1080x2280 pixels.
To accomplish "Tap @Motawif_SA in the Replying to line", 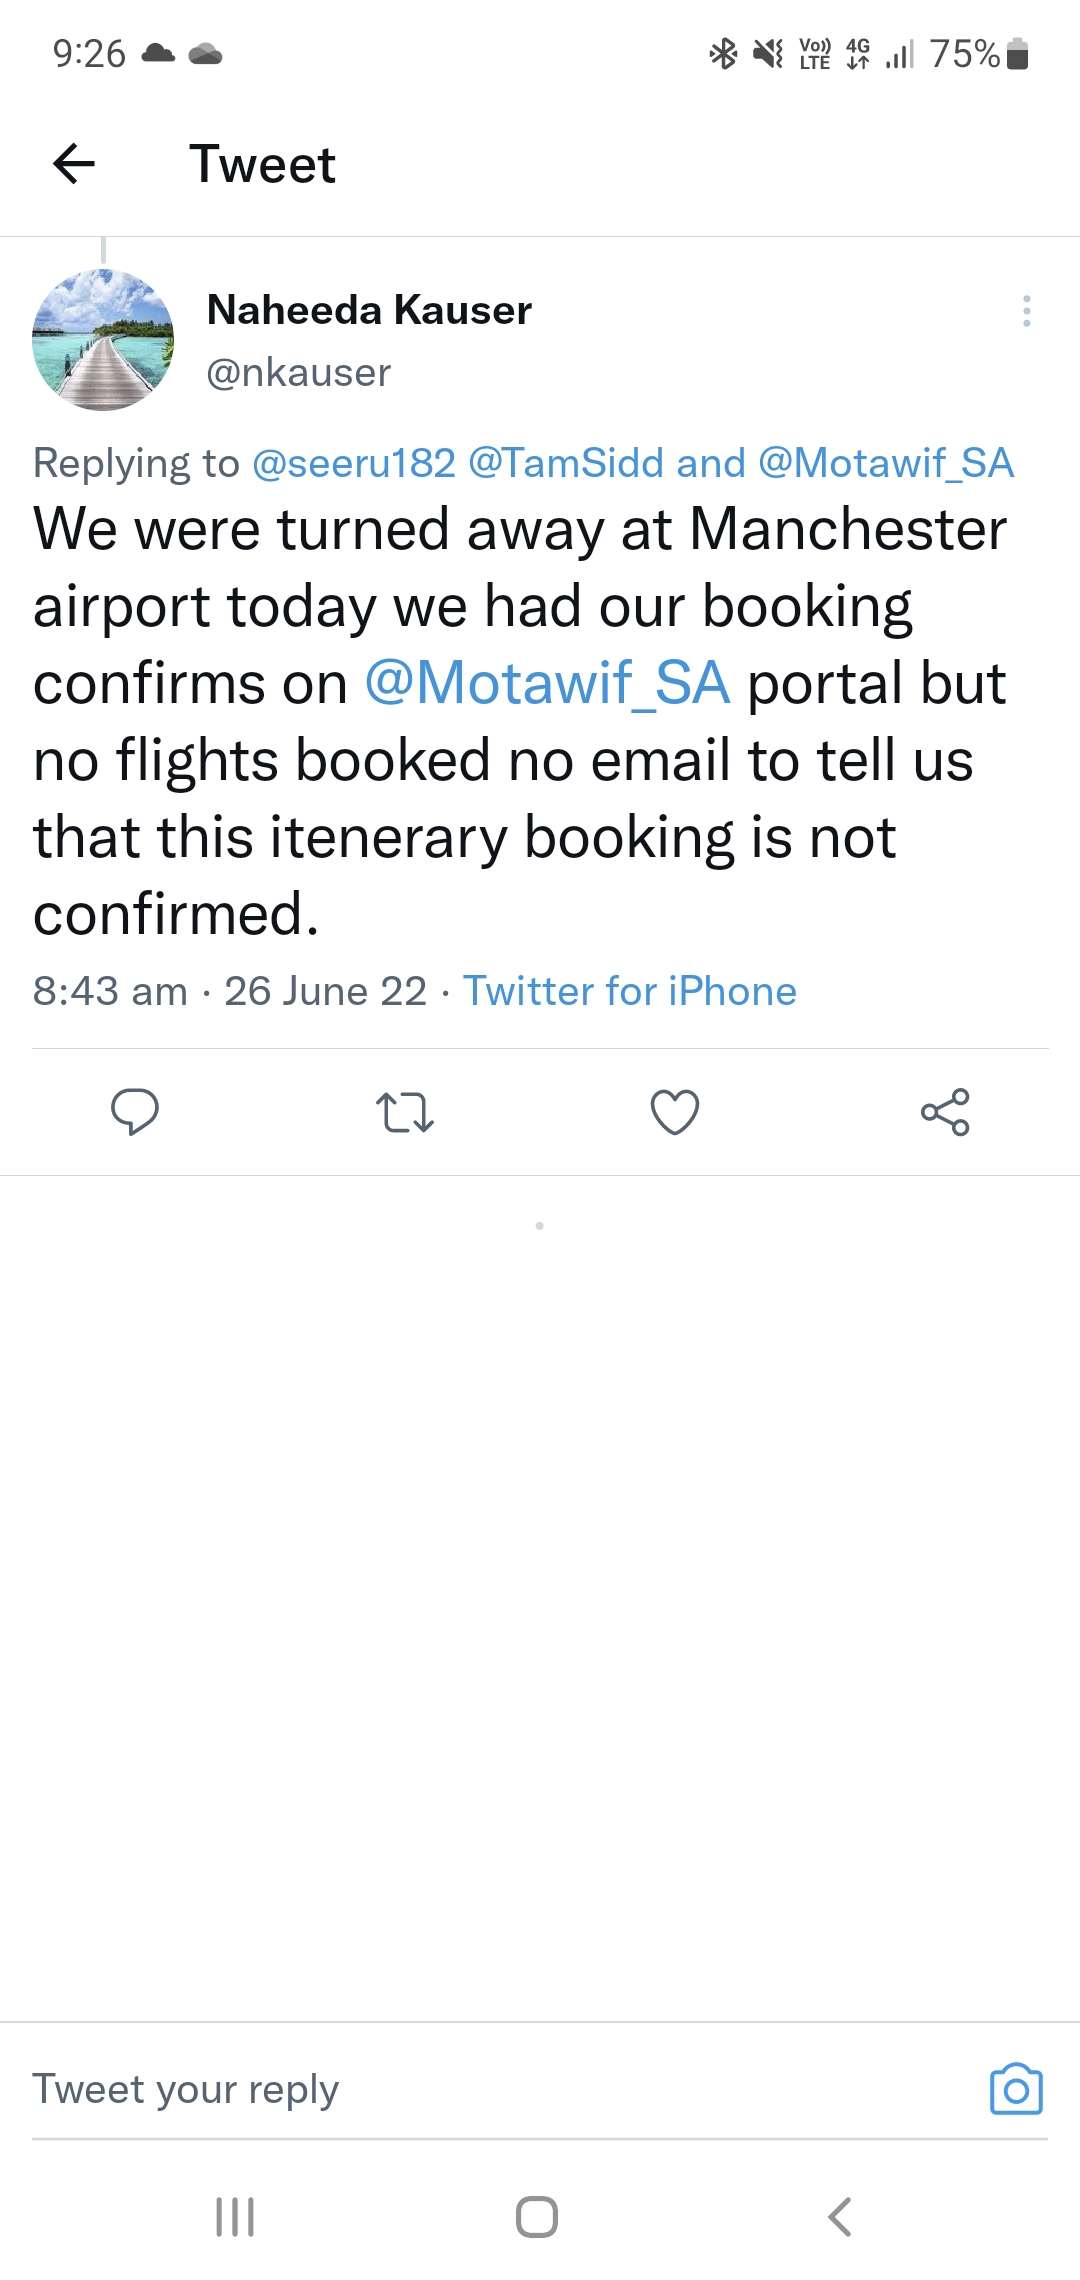I will click(886, 463).
